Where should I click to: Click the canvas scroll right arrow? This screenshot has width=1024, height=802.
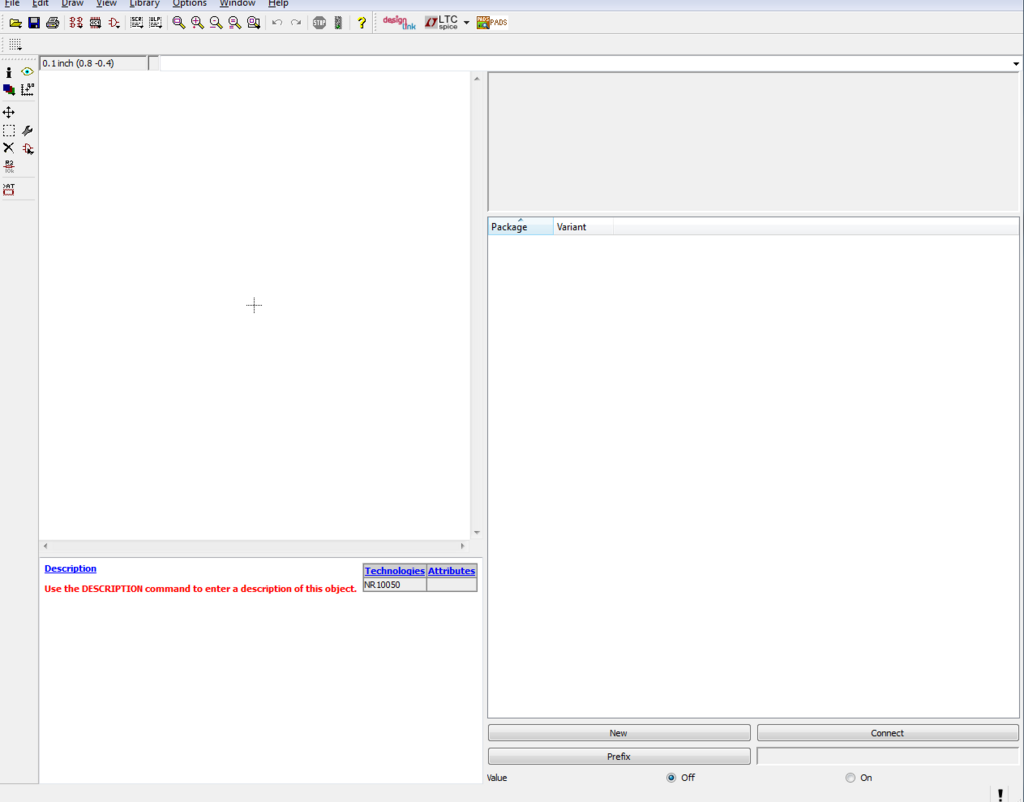(463, 546)
